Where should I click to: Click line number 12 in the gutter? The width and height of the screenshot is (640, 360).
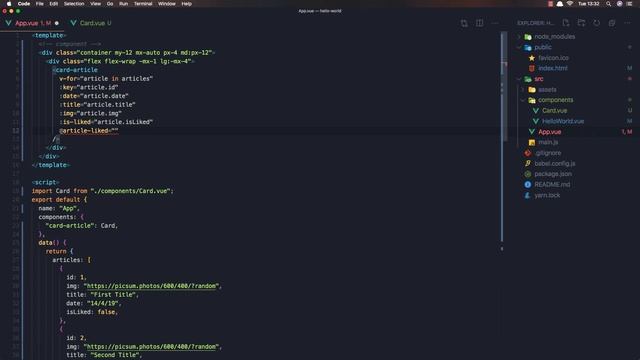point(16,131)
